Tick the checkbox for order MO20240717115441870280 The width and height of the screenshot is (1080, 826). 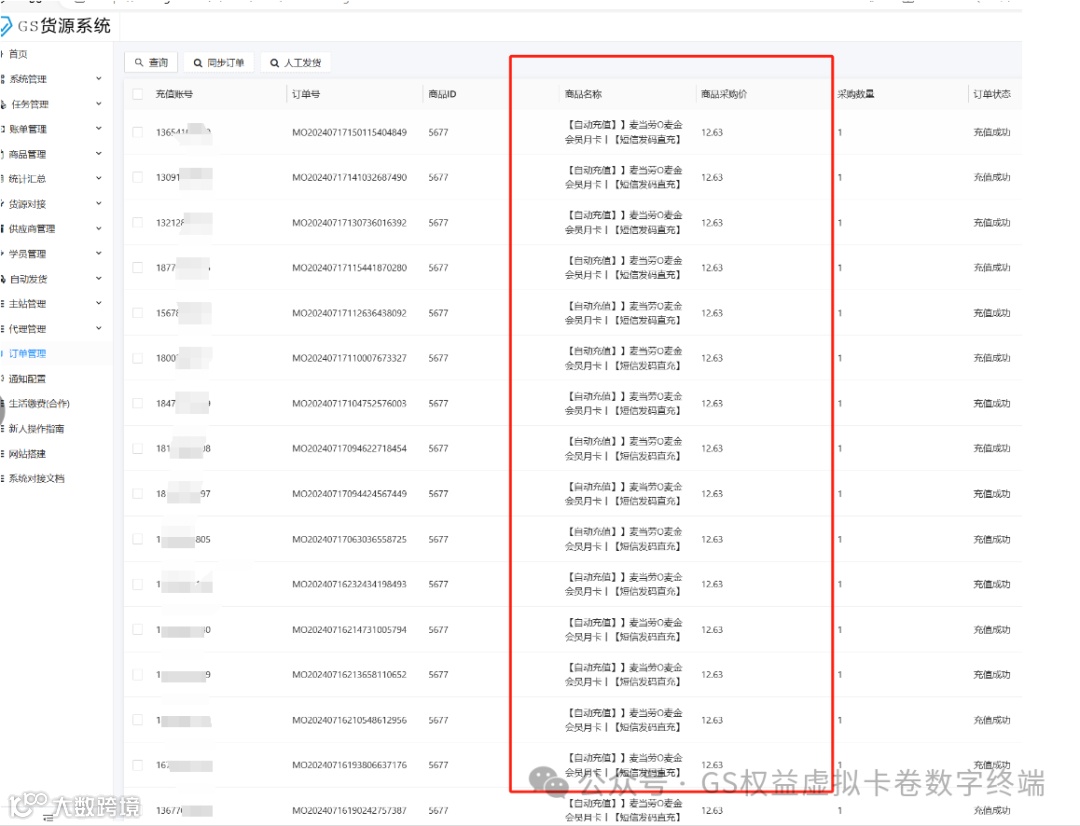(x=138, y=267)
